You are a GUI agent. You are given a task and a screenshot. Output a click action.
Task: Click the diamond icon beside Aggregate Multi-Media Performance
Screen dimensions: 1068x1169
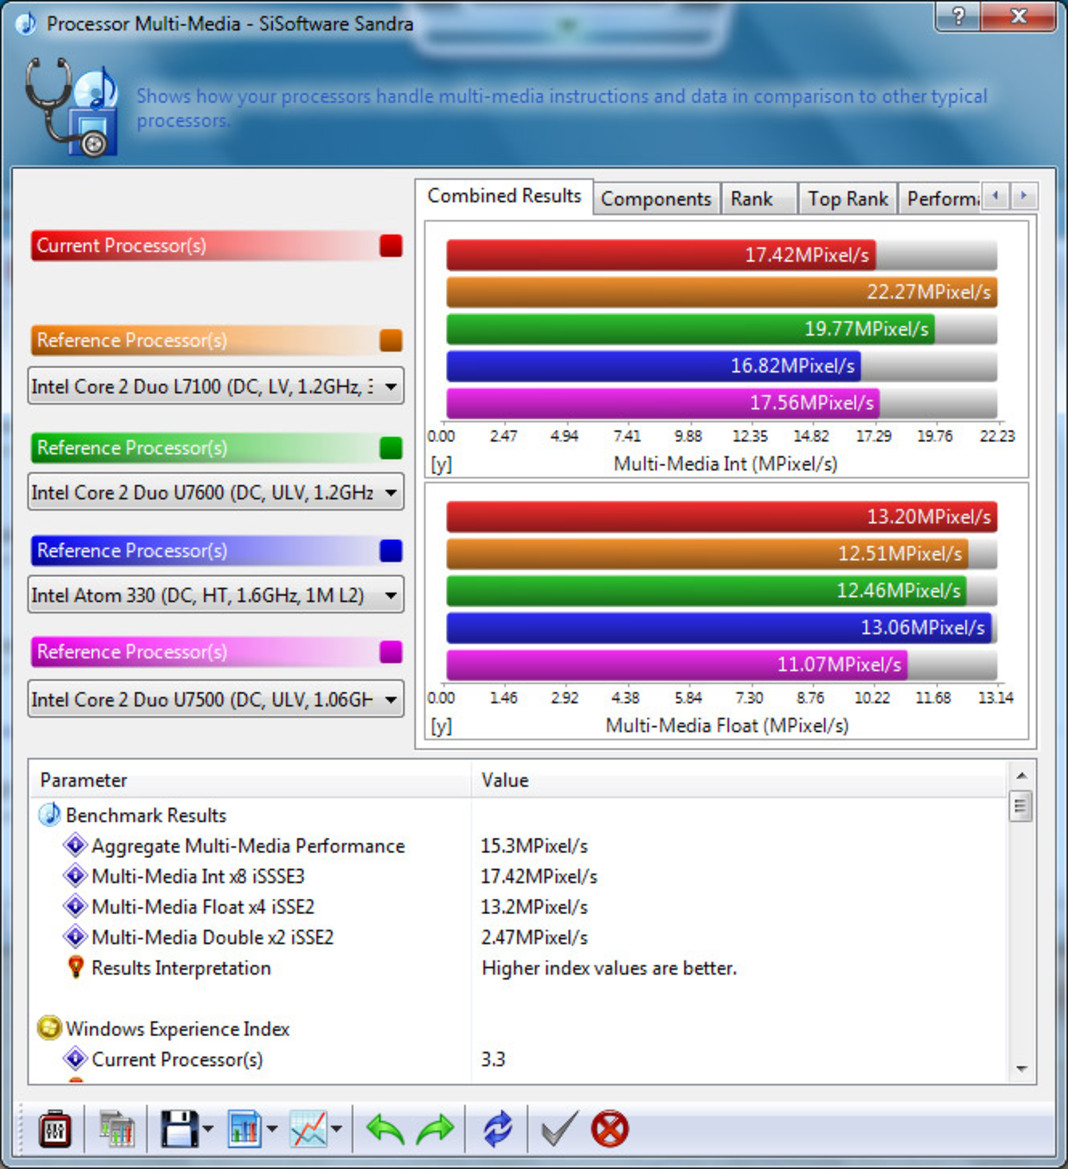coord(75,845)
